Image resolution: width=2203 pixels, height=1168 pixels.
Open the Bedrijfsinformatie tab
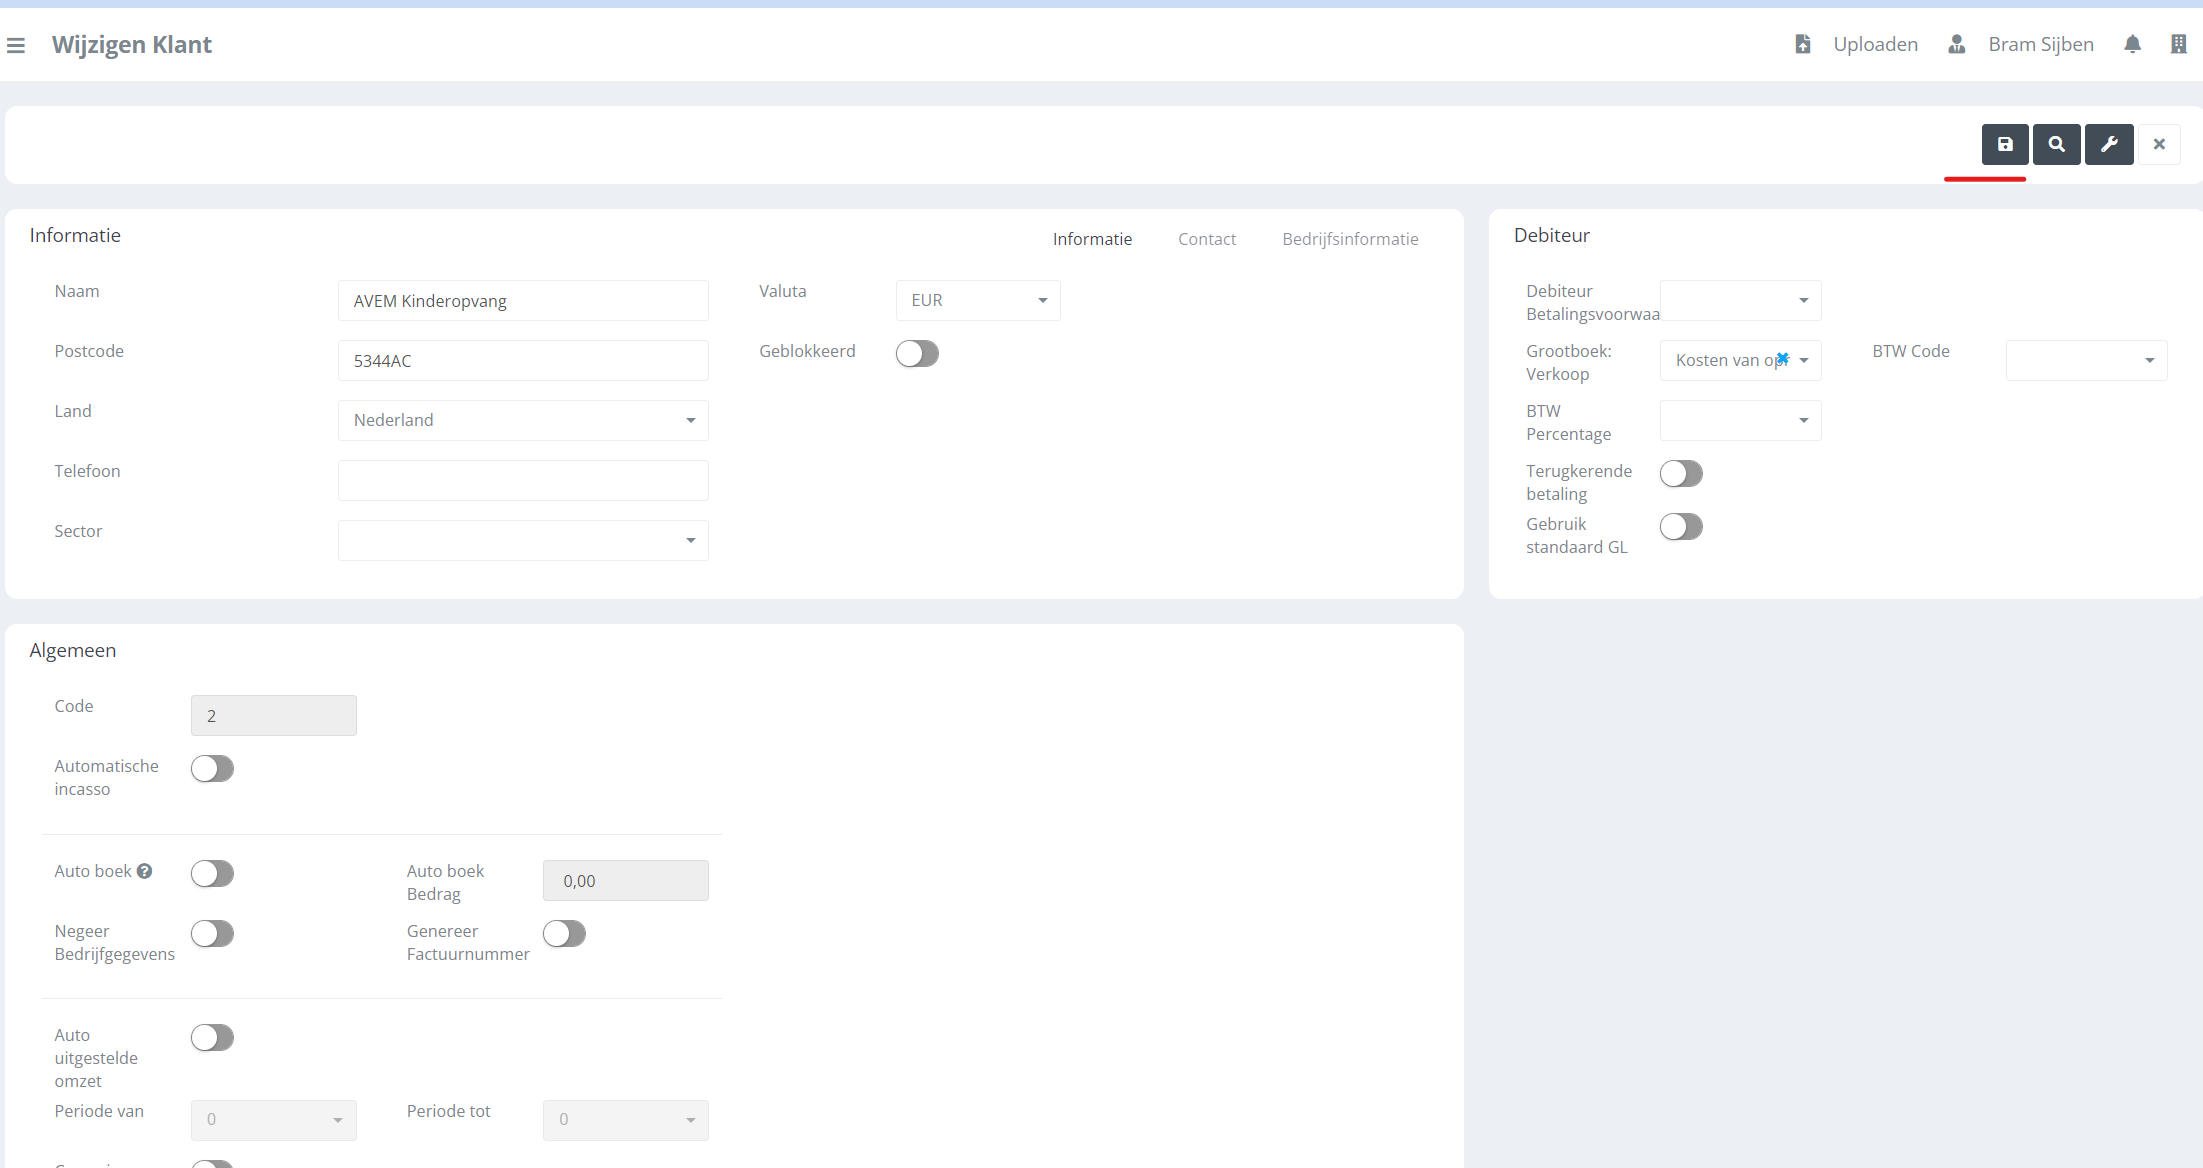pos(1350,239)
